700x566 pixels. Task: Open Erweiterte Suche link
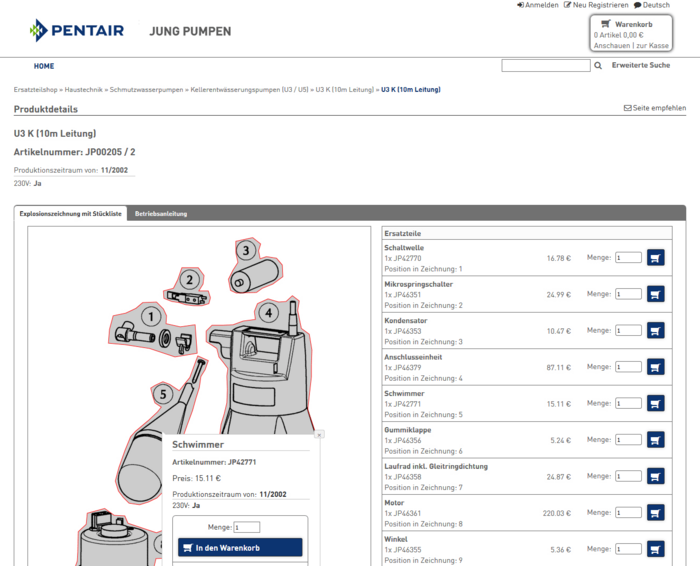pyautogui.click(x=641, y=66)
